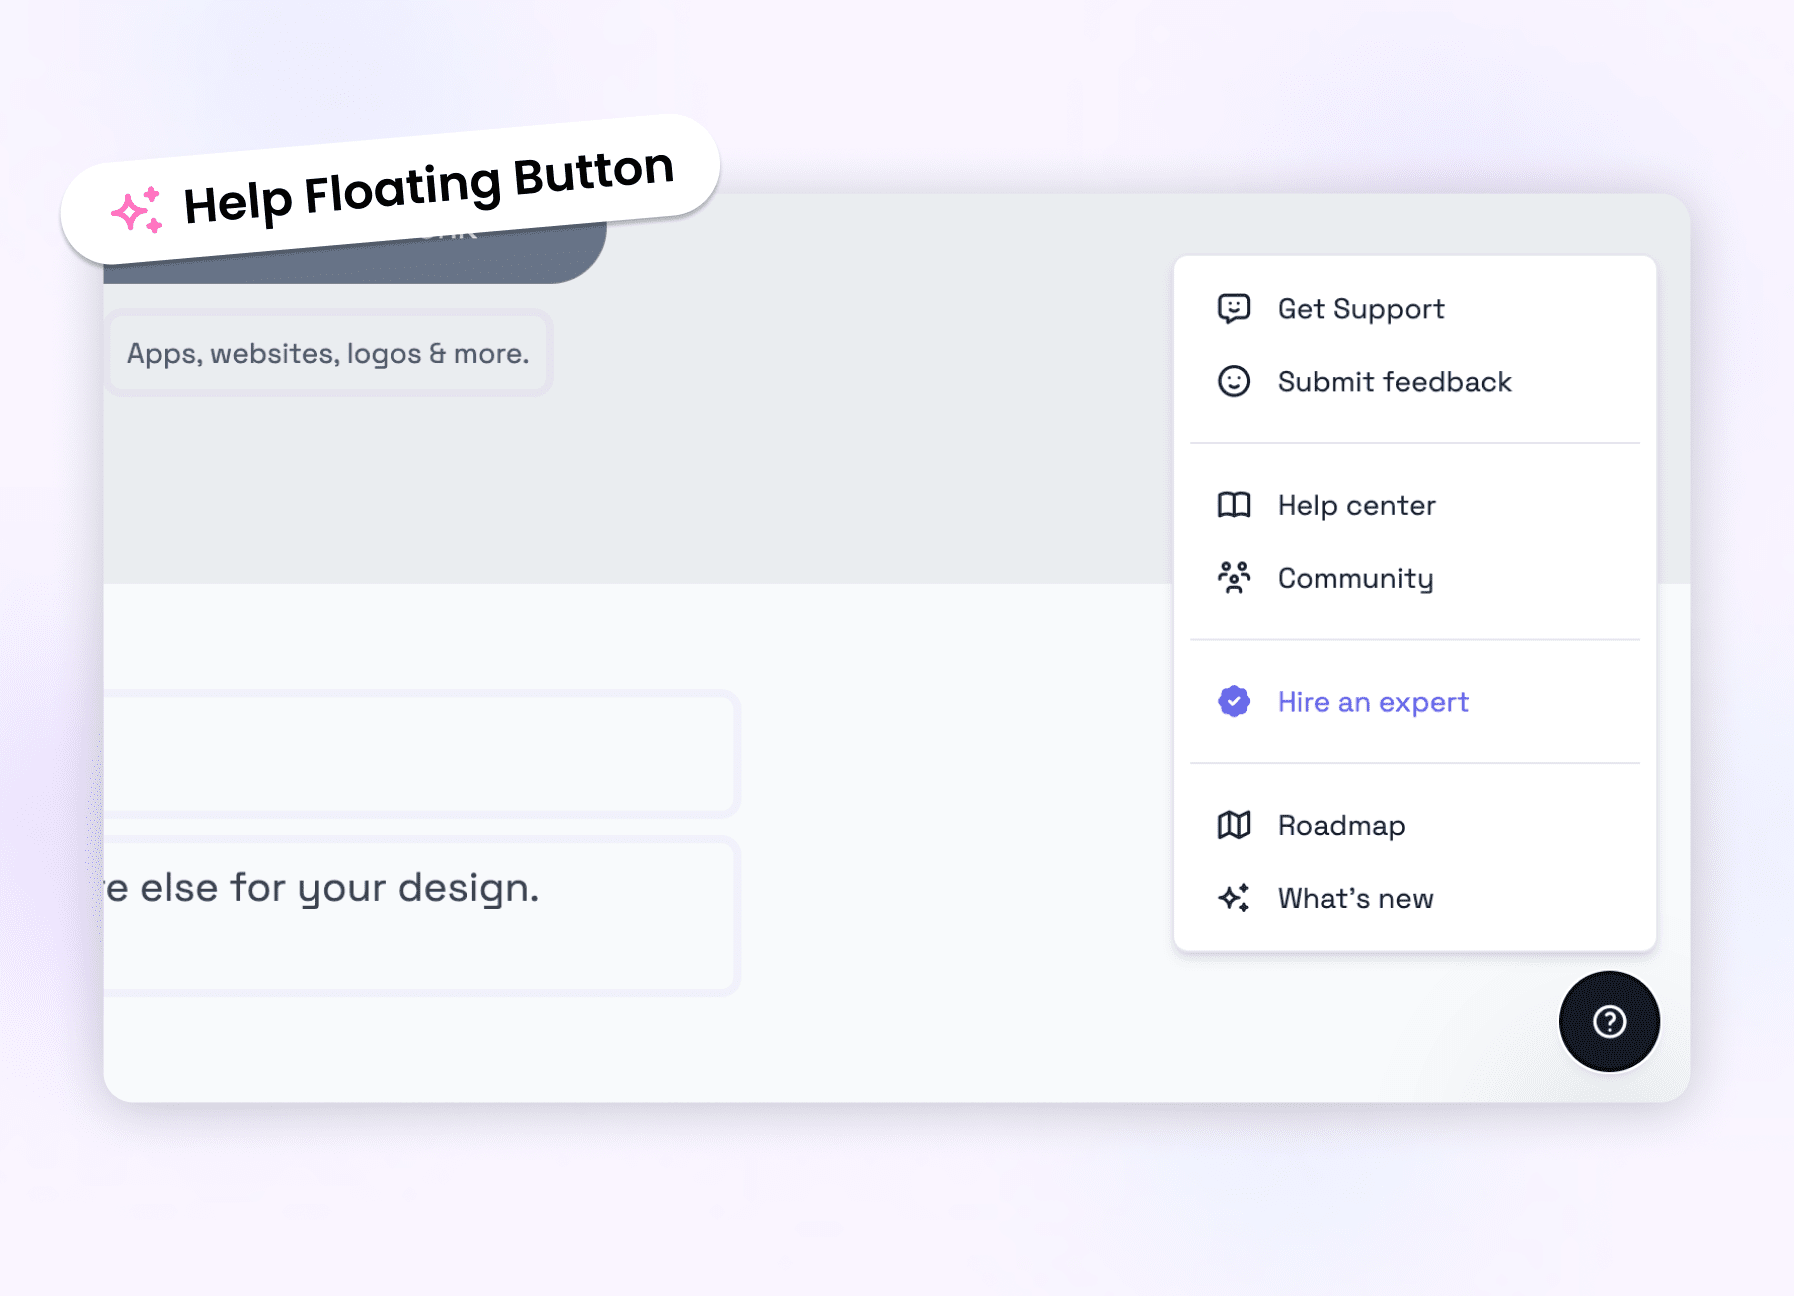The height and width of the screenshot is (1296, 1794).
Task: Click the Apps, websites, logos & more field
Action: 328,353
